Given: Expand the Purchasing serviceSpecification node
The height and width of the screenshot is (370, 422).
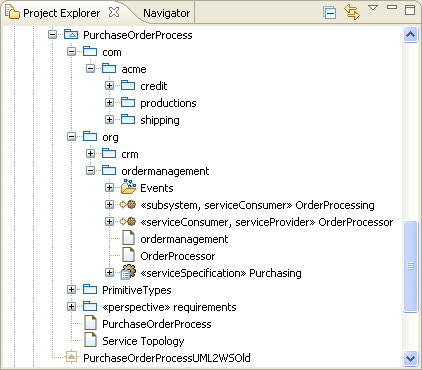Looking at the screenshot, I should tap(110, 272).
